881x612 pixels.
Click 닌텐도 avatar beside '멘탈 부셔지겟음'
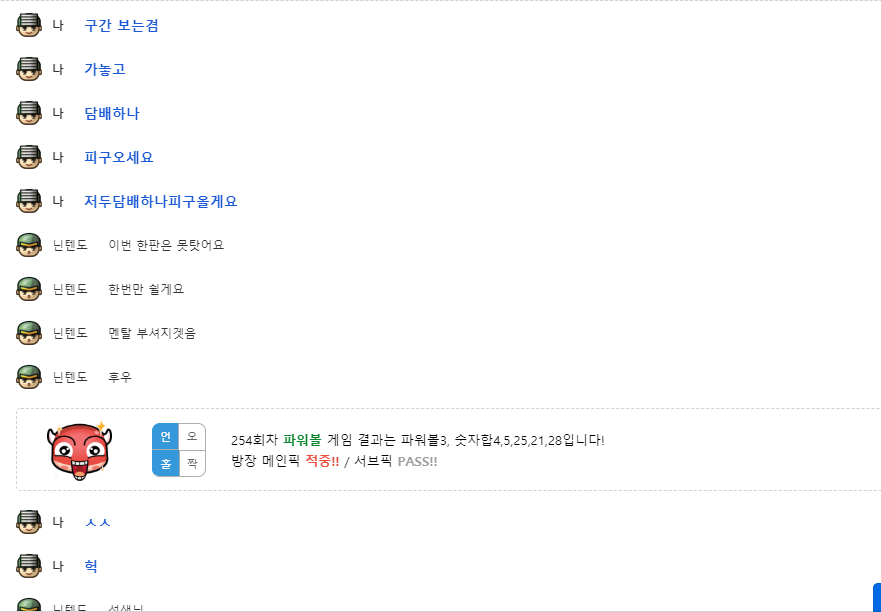[29, 333]
